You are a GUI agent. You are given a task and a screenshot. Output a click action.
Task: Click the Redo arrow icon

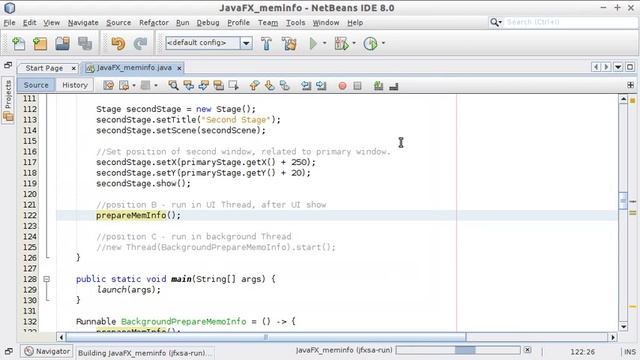(x=140, y=43)
